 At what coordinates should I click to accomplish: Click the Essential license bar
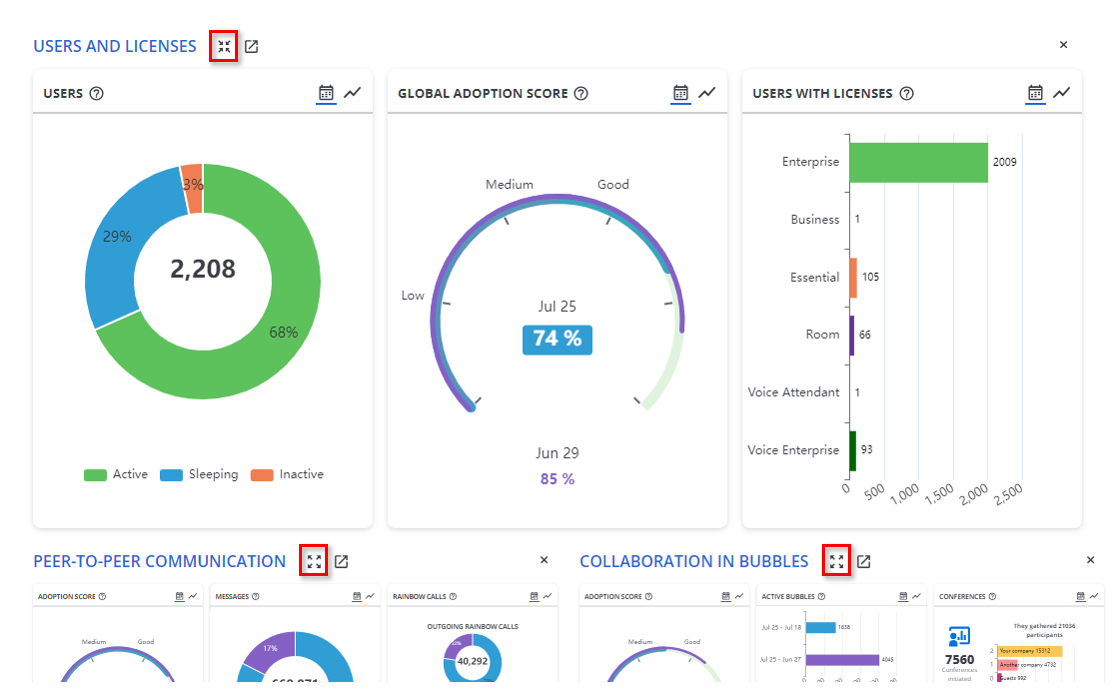click(853, 277)
